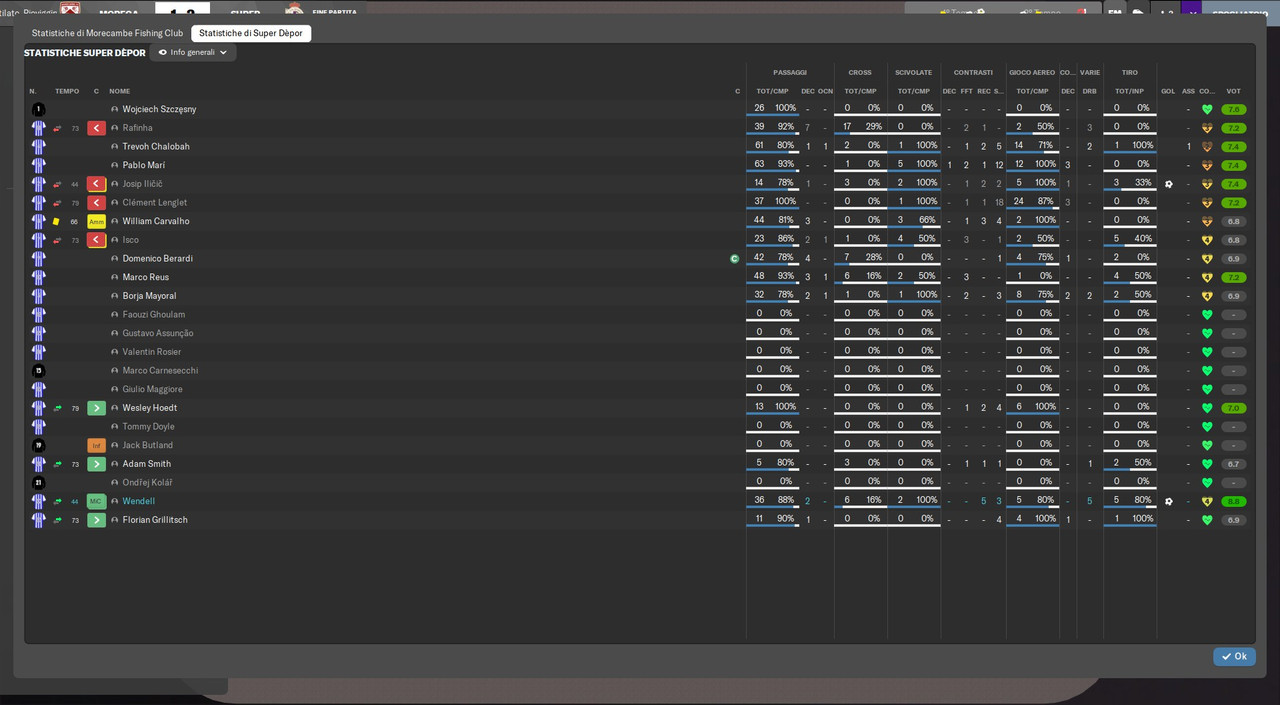Click the red substituted-off arrow beside Rafinha
Viewport: 1280px width, 705px height.
point(96,128)
